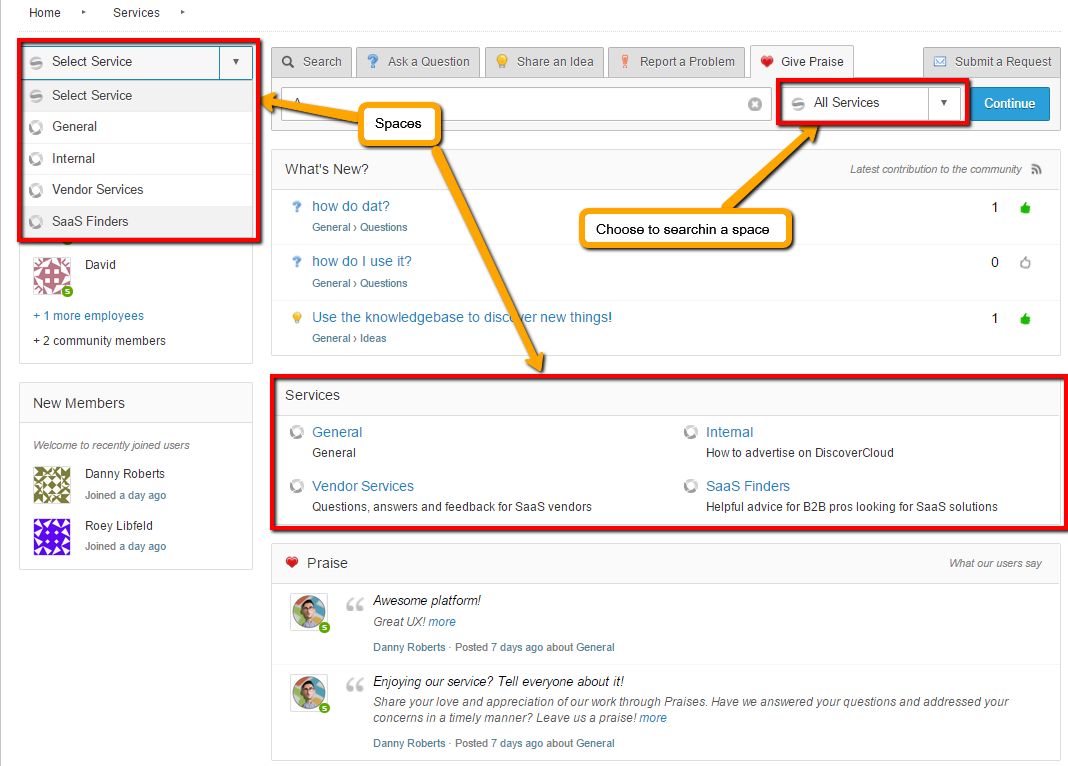Switch to the Ask a Question tab
This screenshot has height=766, width=1068.
(418, 62)
